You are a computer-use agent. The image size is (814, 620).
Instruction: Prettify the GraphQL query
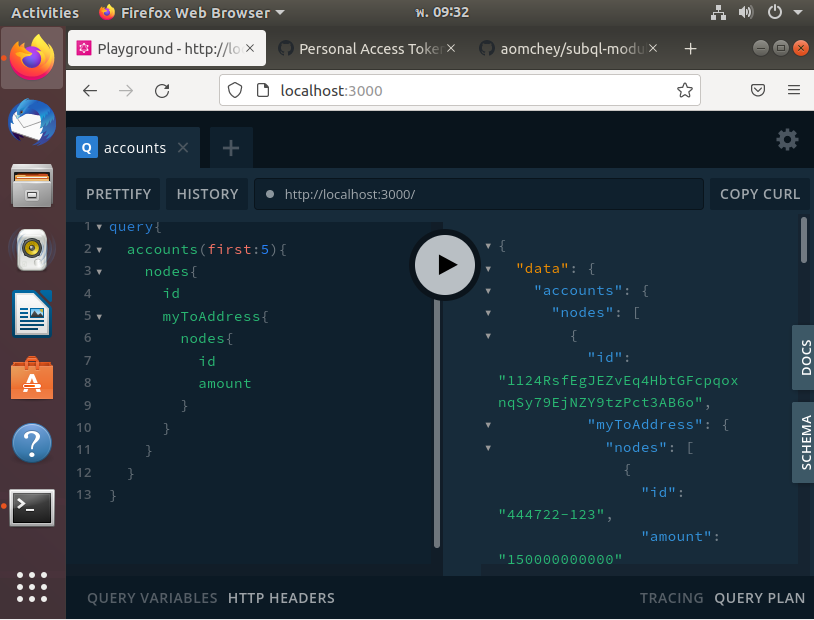tap(117, 194)
